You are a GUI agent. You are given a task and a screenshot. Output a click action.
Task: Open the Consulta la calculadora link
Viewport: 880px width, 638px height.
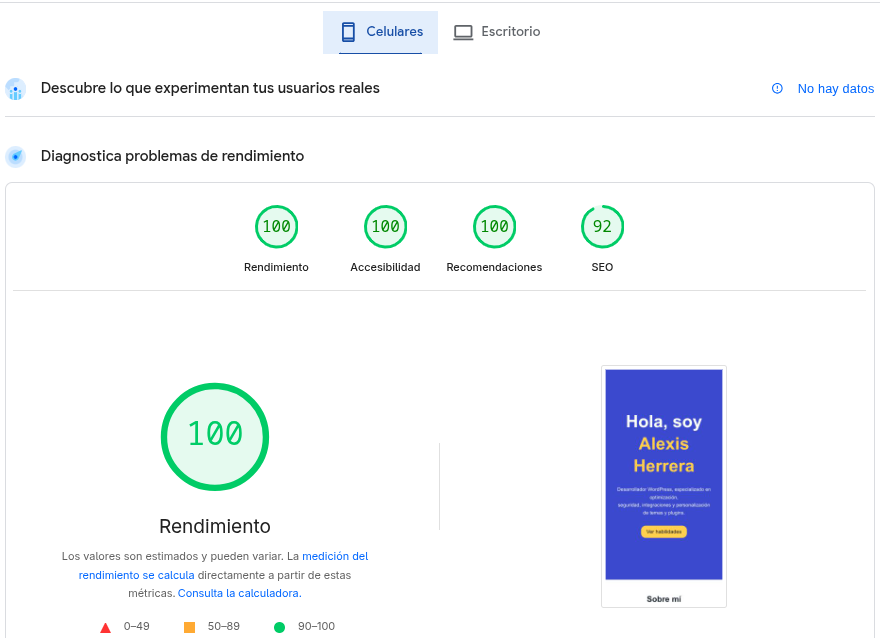239,592
